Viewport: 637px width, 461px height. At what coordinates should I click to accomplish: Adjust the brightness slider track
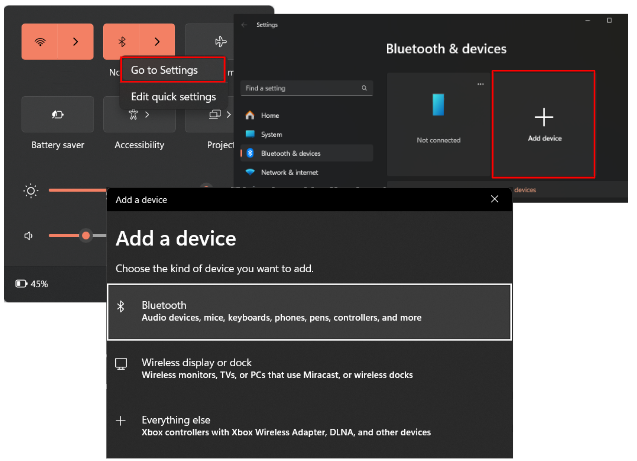pos(77,190)
